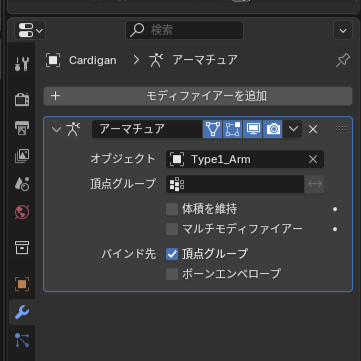Viewport: 361px width, 361px height.
Task: Open the Object properties tab
Action: [22, 284]
